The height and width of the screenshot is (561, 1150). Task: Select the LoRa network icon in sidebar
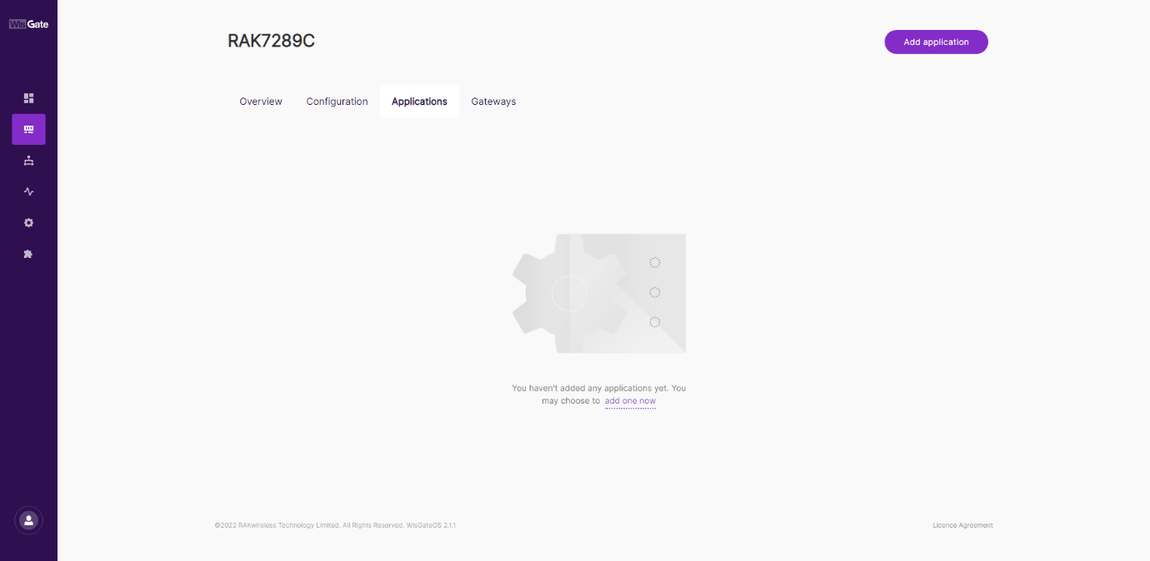[29, 130]
